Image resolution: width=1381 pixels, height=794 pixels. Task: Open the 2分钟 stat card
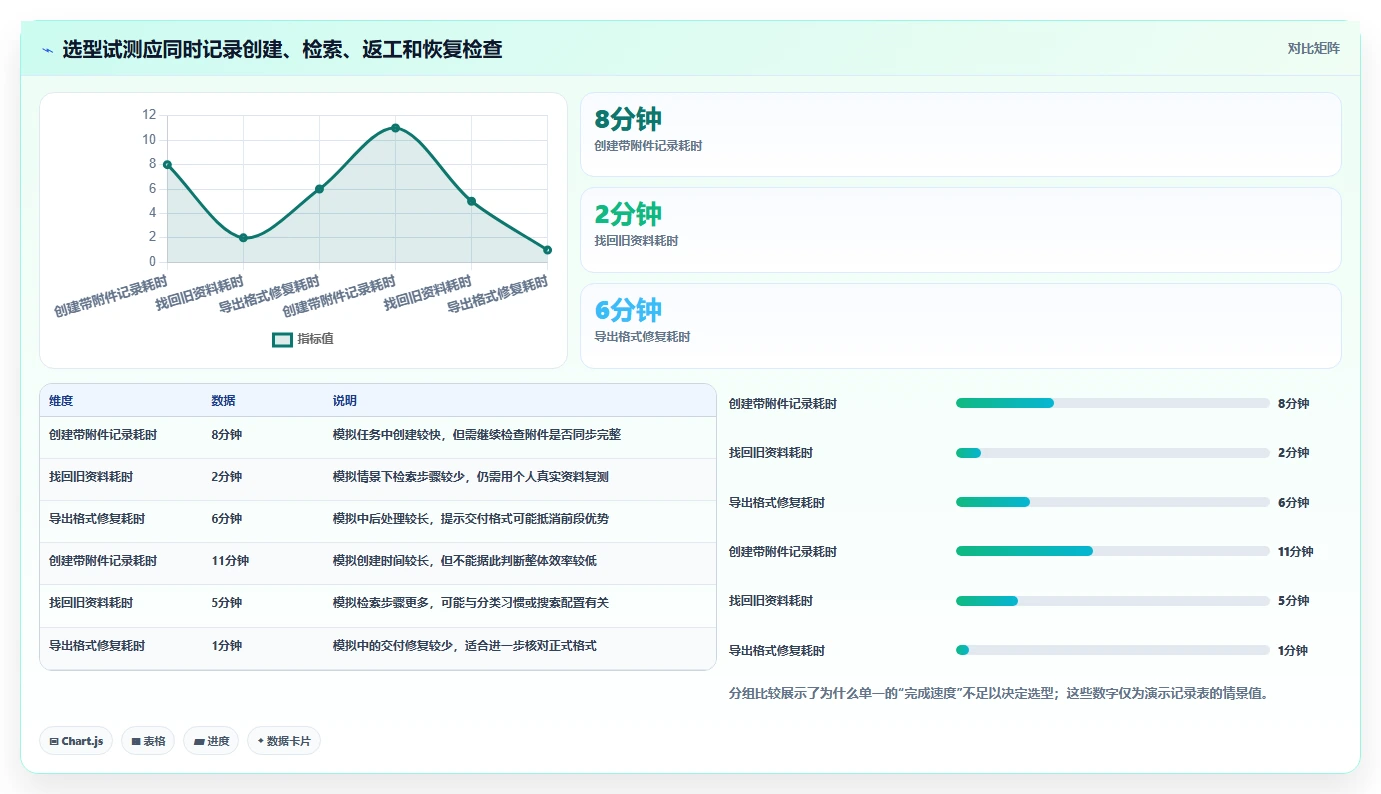(960, 230)
